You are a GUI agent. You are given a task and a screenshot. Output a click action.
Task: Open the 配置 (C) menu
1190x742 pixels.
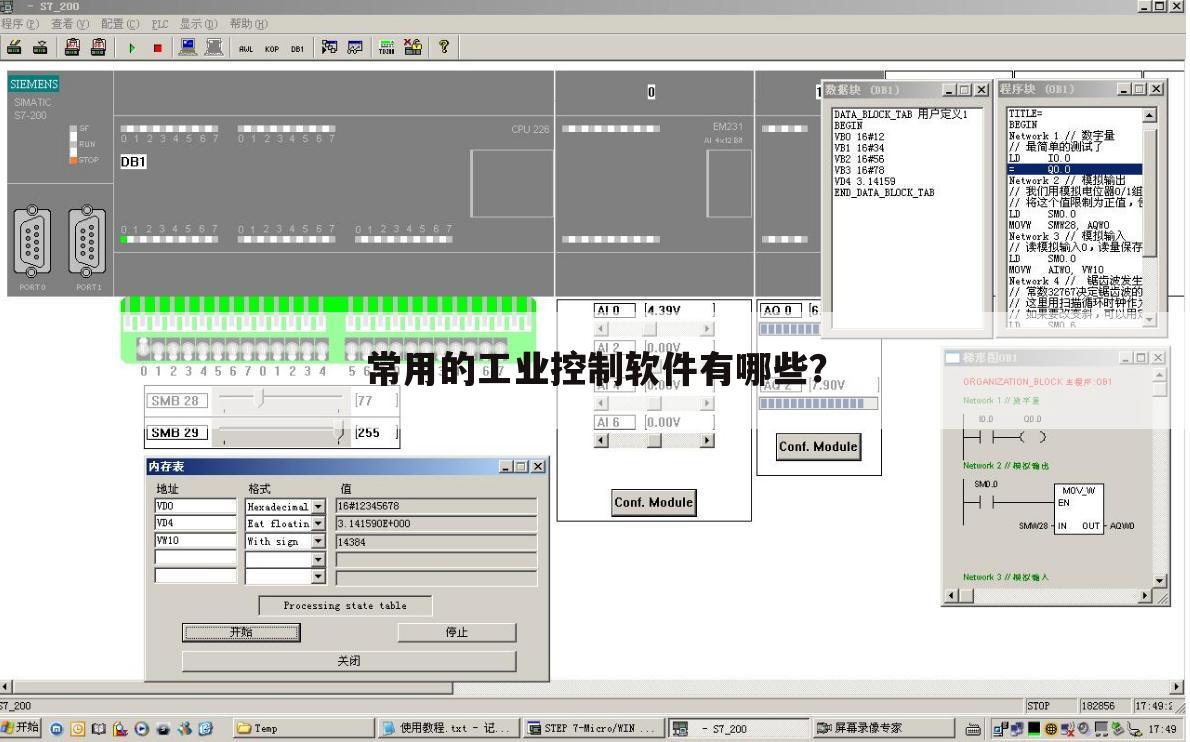[119, 23]
